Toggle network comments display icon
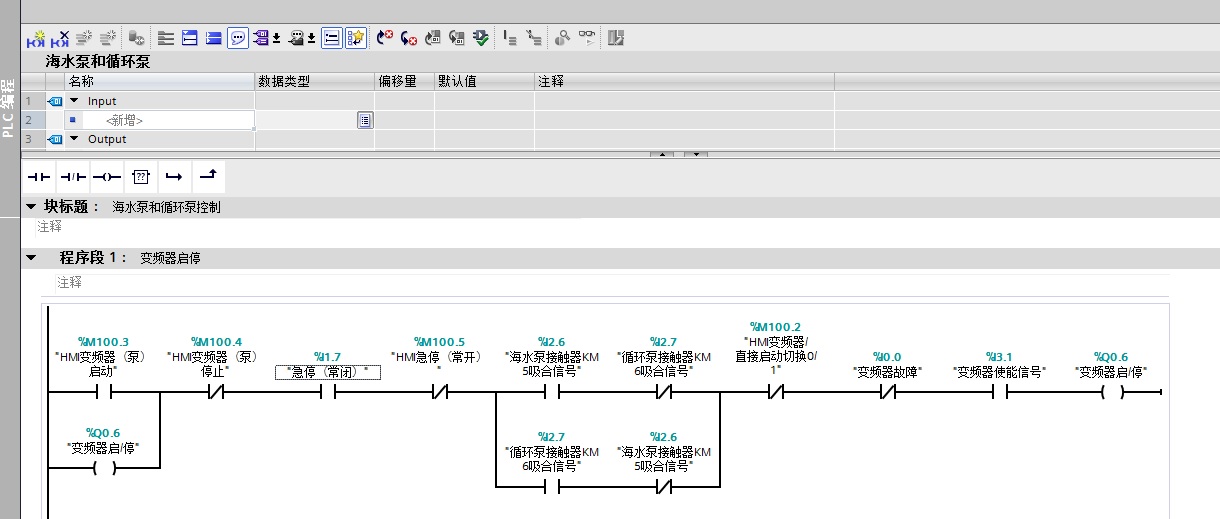1220x519 pixels. [332, 38]
